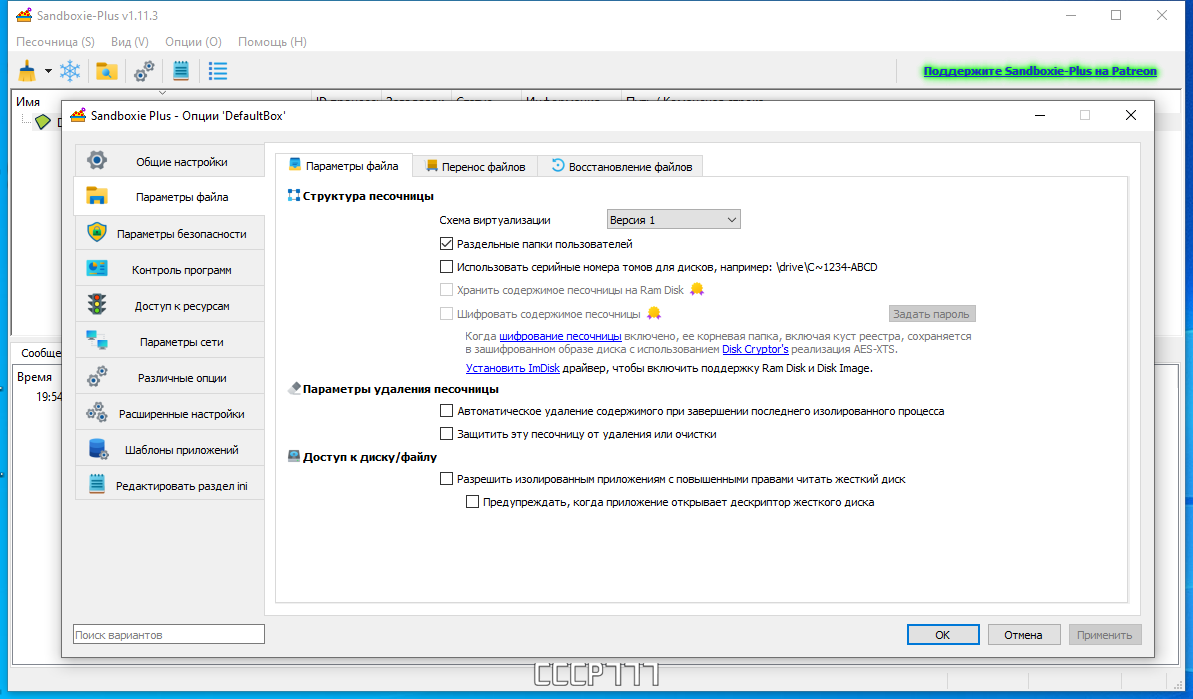1193x699 pixels.
Task: Open global settings gears icon in toolbar
Action: click(x=144, y=71)
